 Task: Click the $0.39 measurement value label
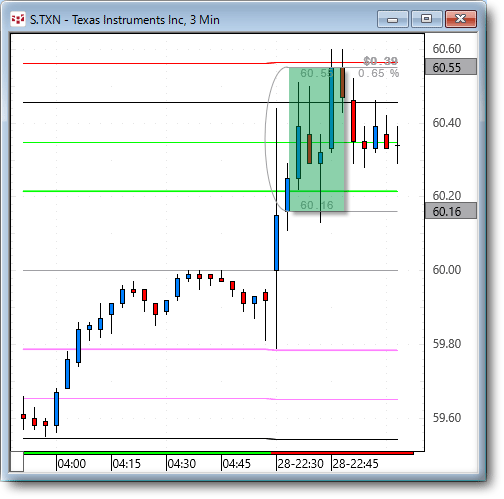click(x=380, y=61)
